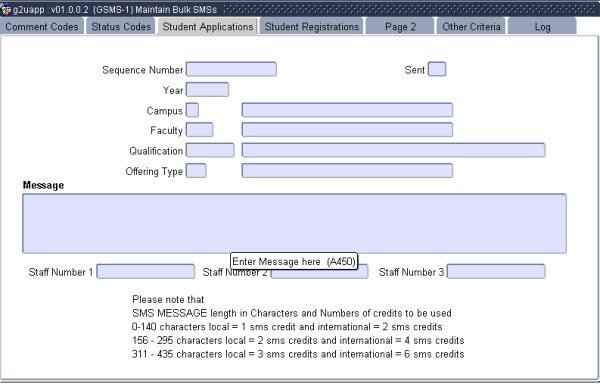600x384 pixels.
Task: Click the Offering Type code field
Action: tap(196, 171)
